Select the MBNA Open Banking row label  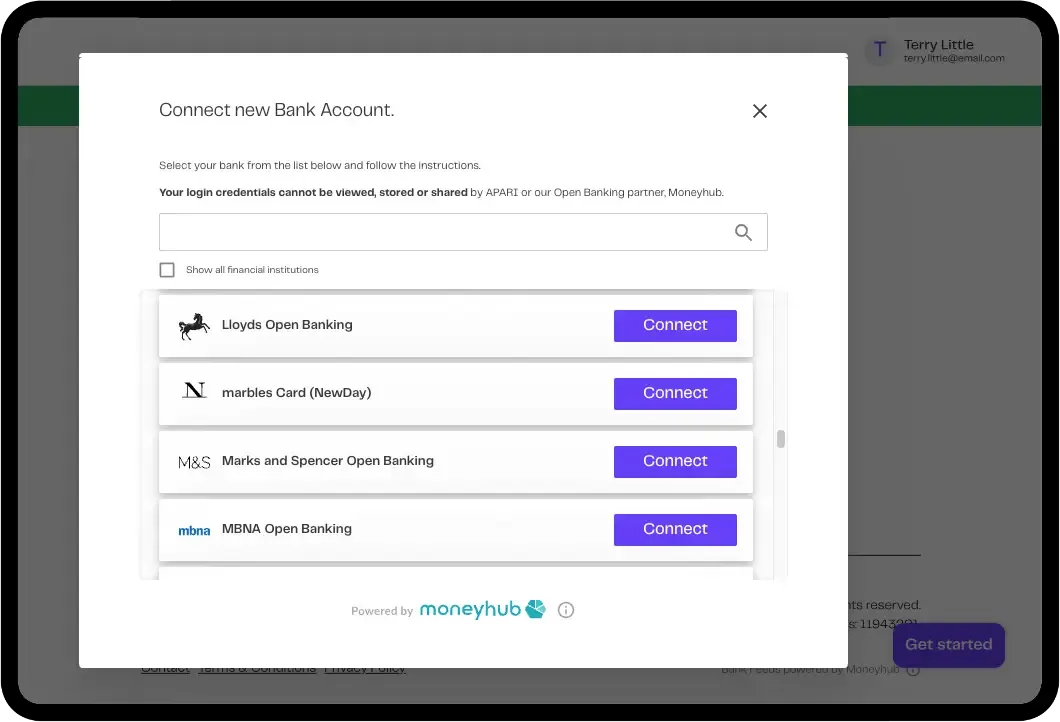[x=287, y=529]
